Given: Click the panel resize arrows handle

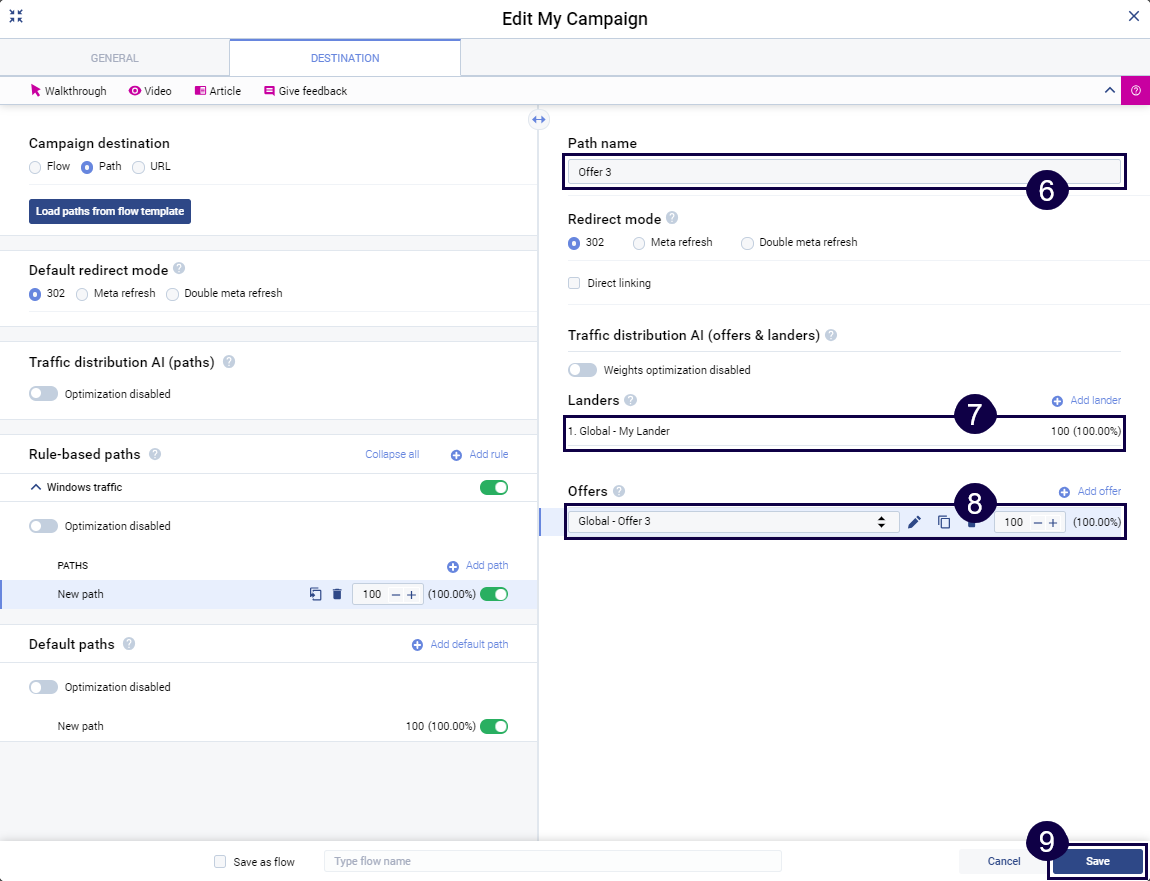Looking at the screenshot, I should (538, 120).
